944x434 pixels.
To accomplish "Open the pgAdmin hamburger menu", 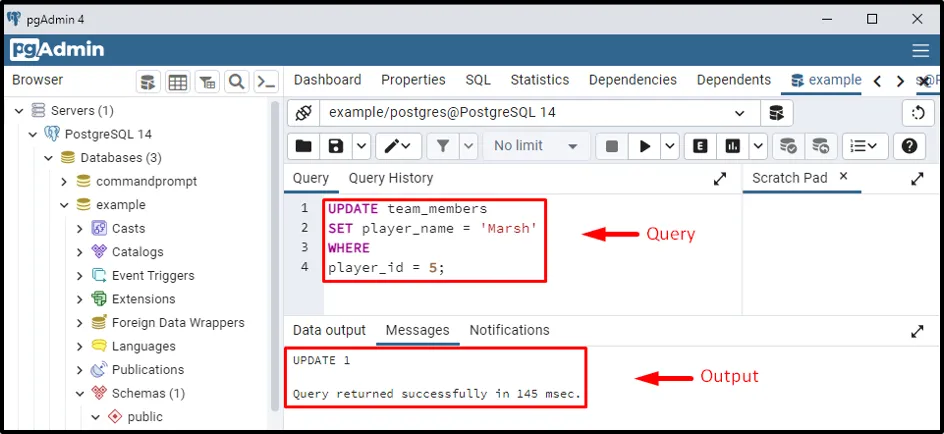I will point(921,50).
